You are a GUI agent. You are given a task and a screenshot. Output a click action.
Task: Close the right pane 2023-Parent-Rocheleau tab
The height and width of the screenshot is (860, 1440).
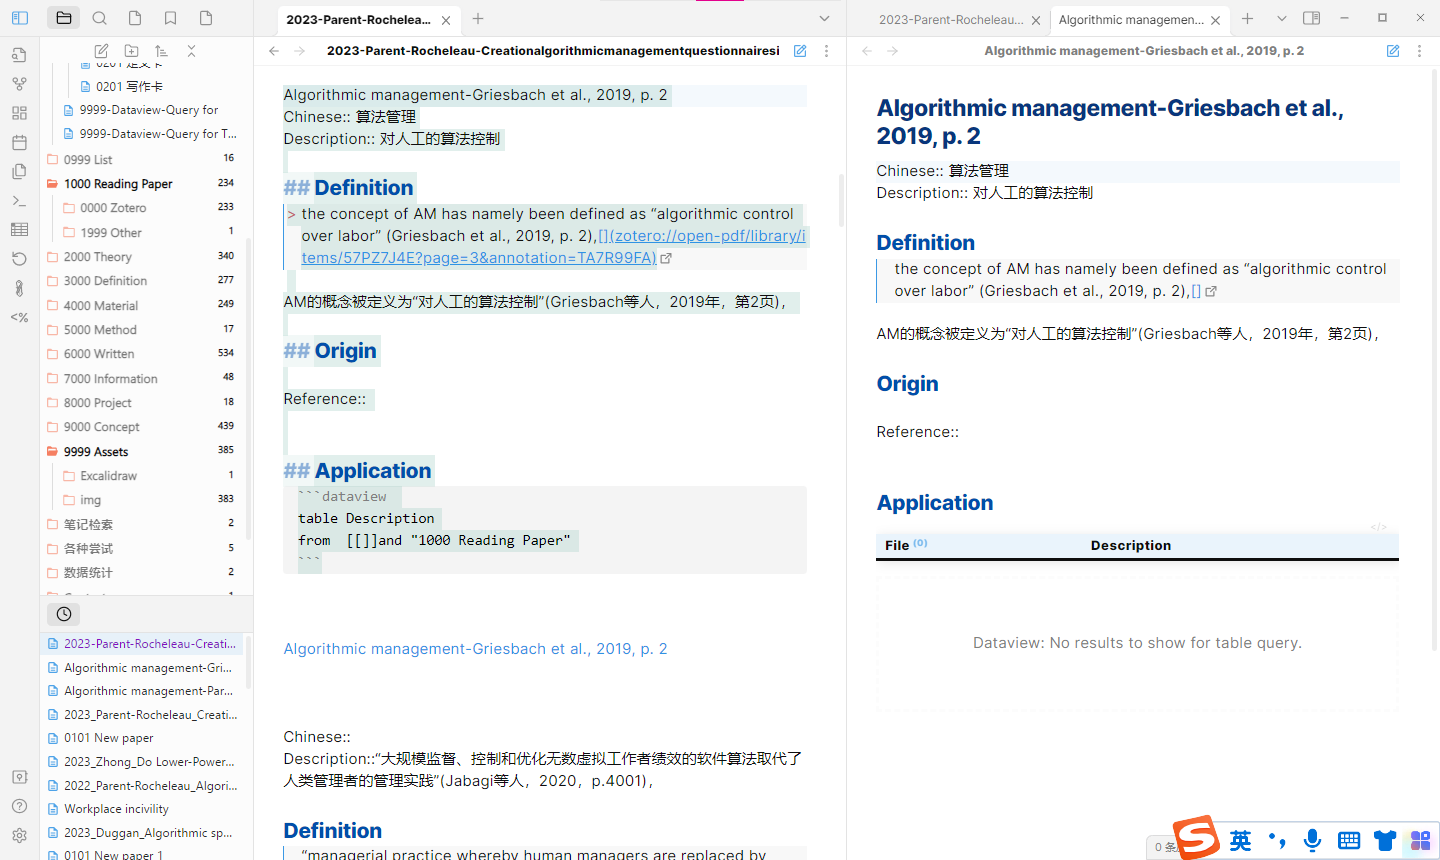click(1036, 20)
